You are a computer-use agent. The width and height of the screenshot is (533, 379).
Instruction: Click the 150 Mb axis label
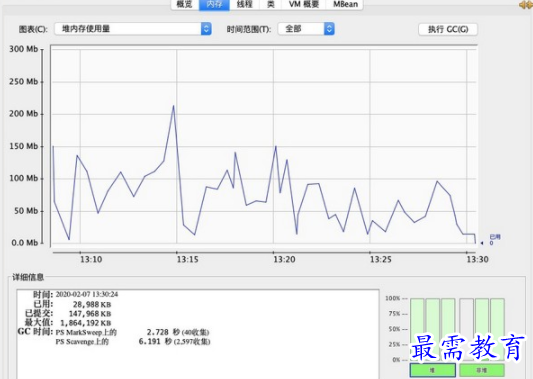pyautogui.click(x=23, y=146)
